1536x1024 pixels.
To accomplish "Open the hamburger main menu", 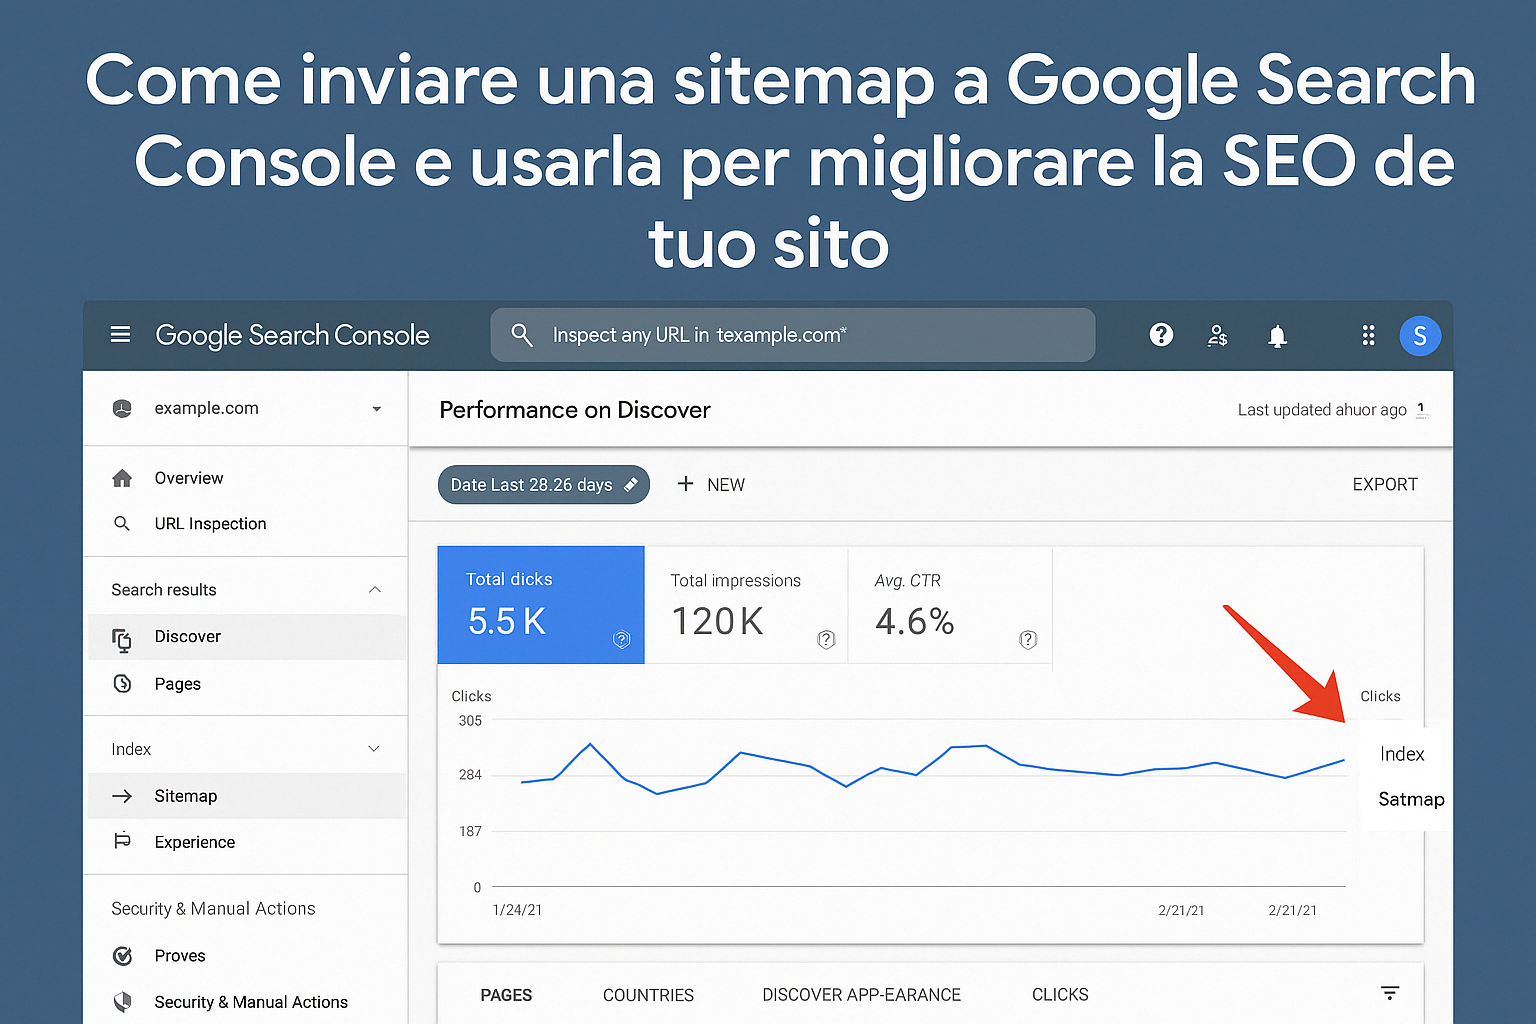I will pos(120,334).
